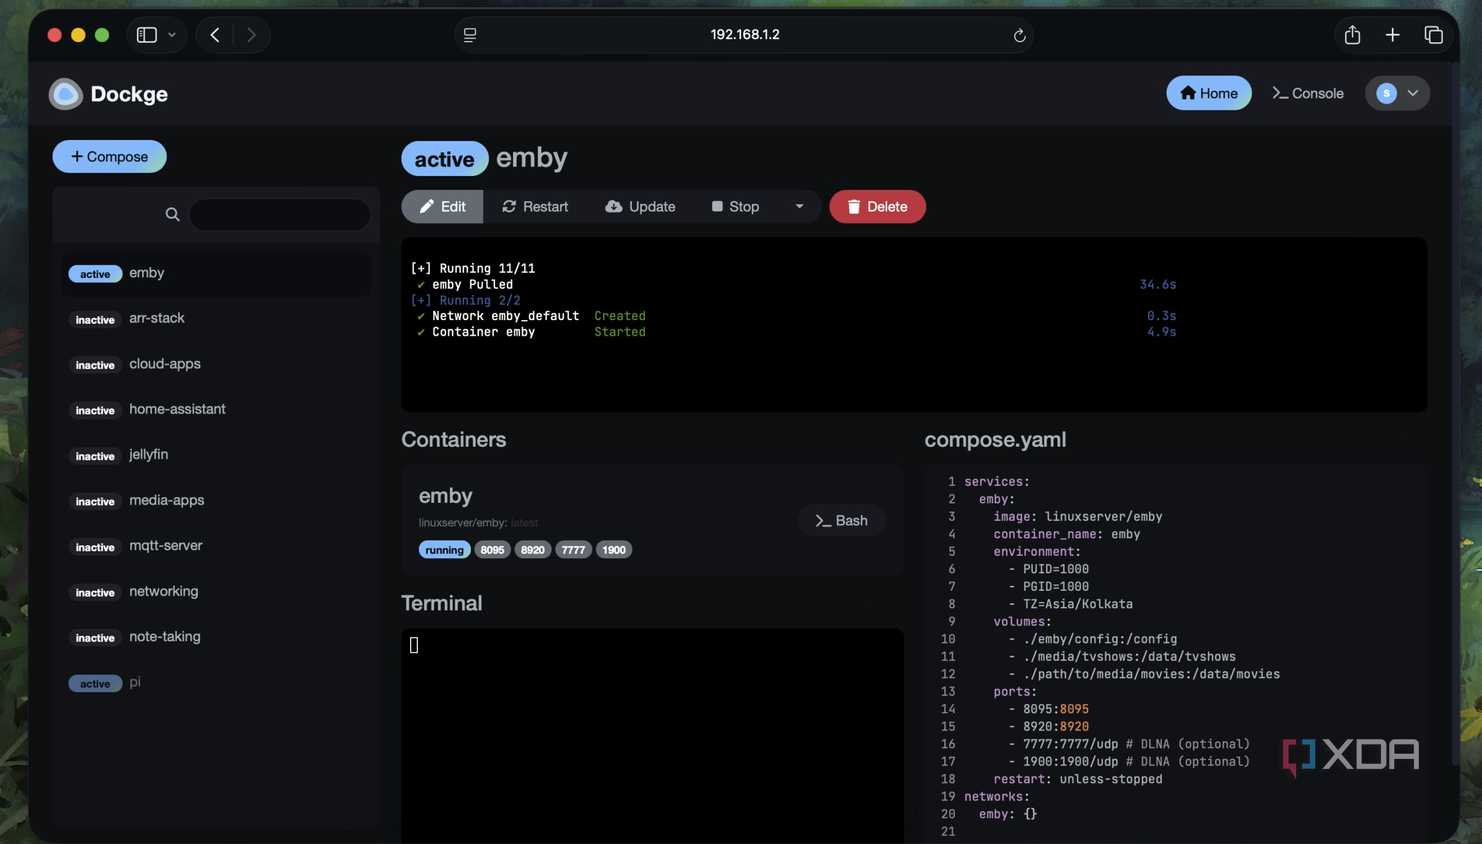Click the 'emby Pulled' log line
Image resolution: width=1482 pixels, height=844 pixels.
click(465, 285)
